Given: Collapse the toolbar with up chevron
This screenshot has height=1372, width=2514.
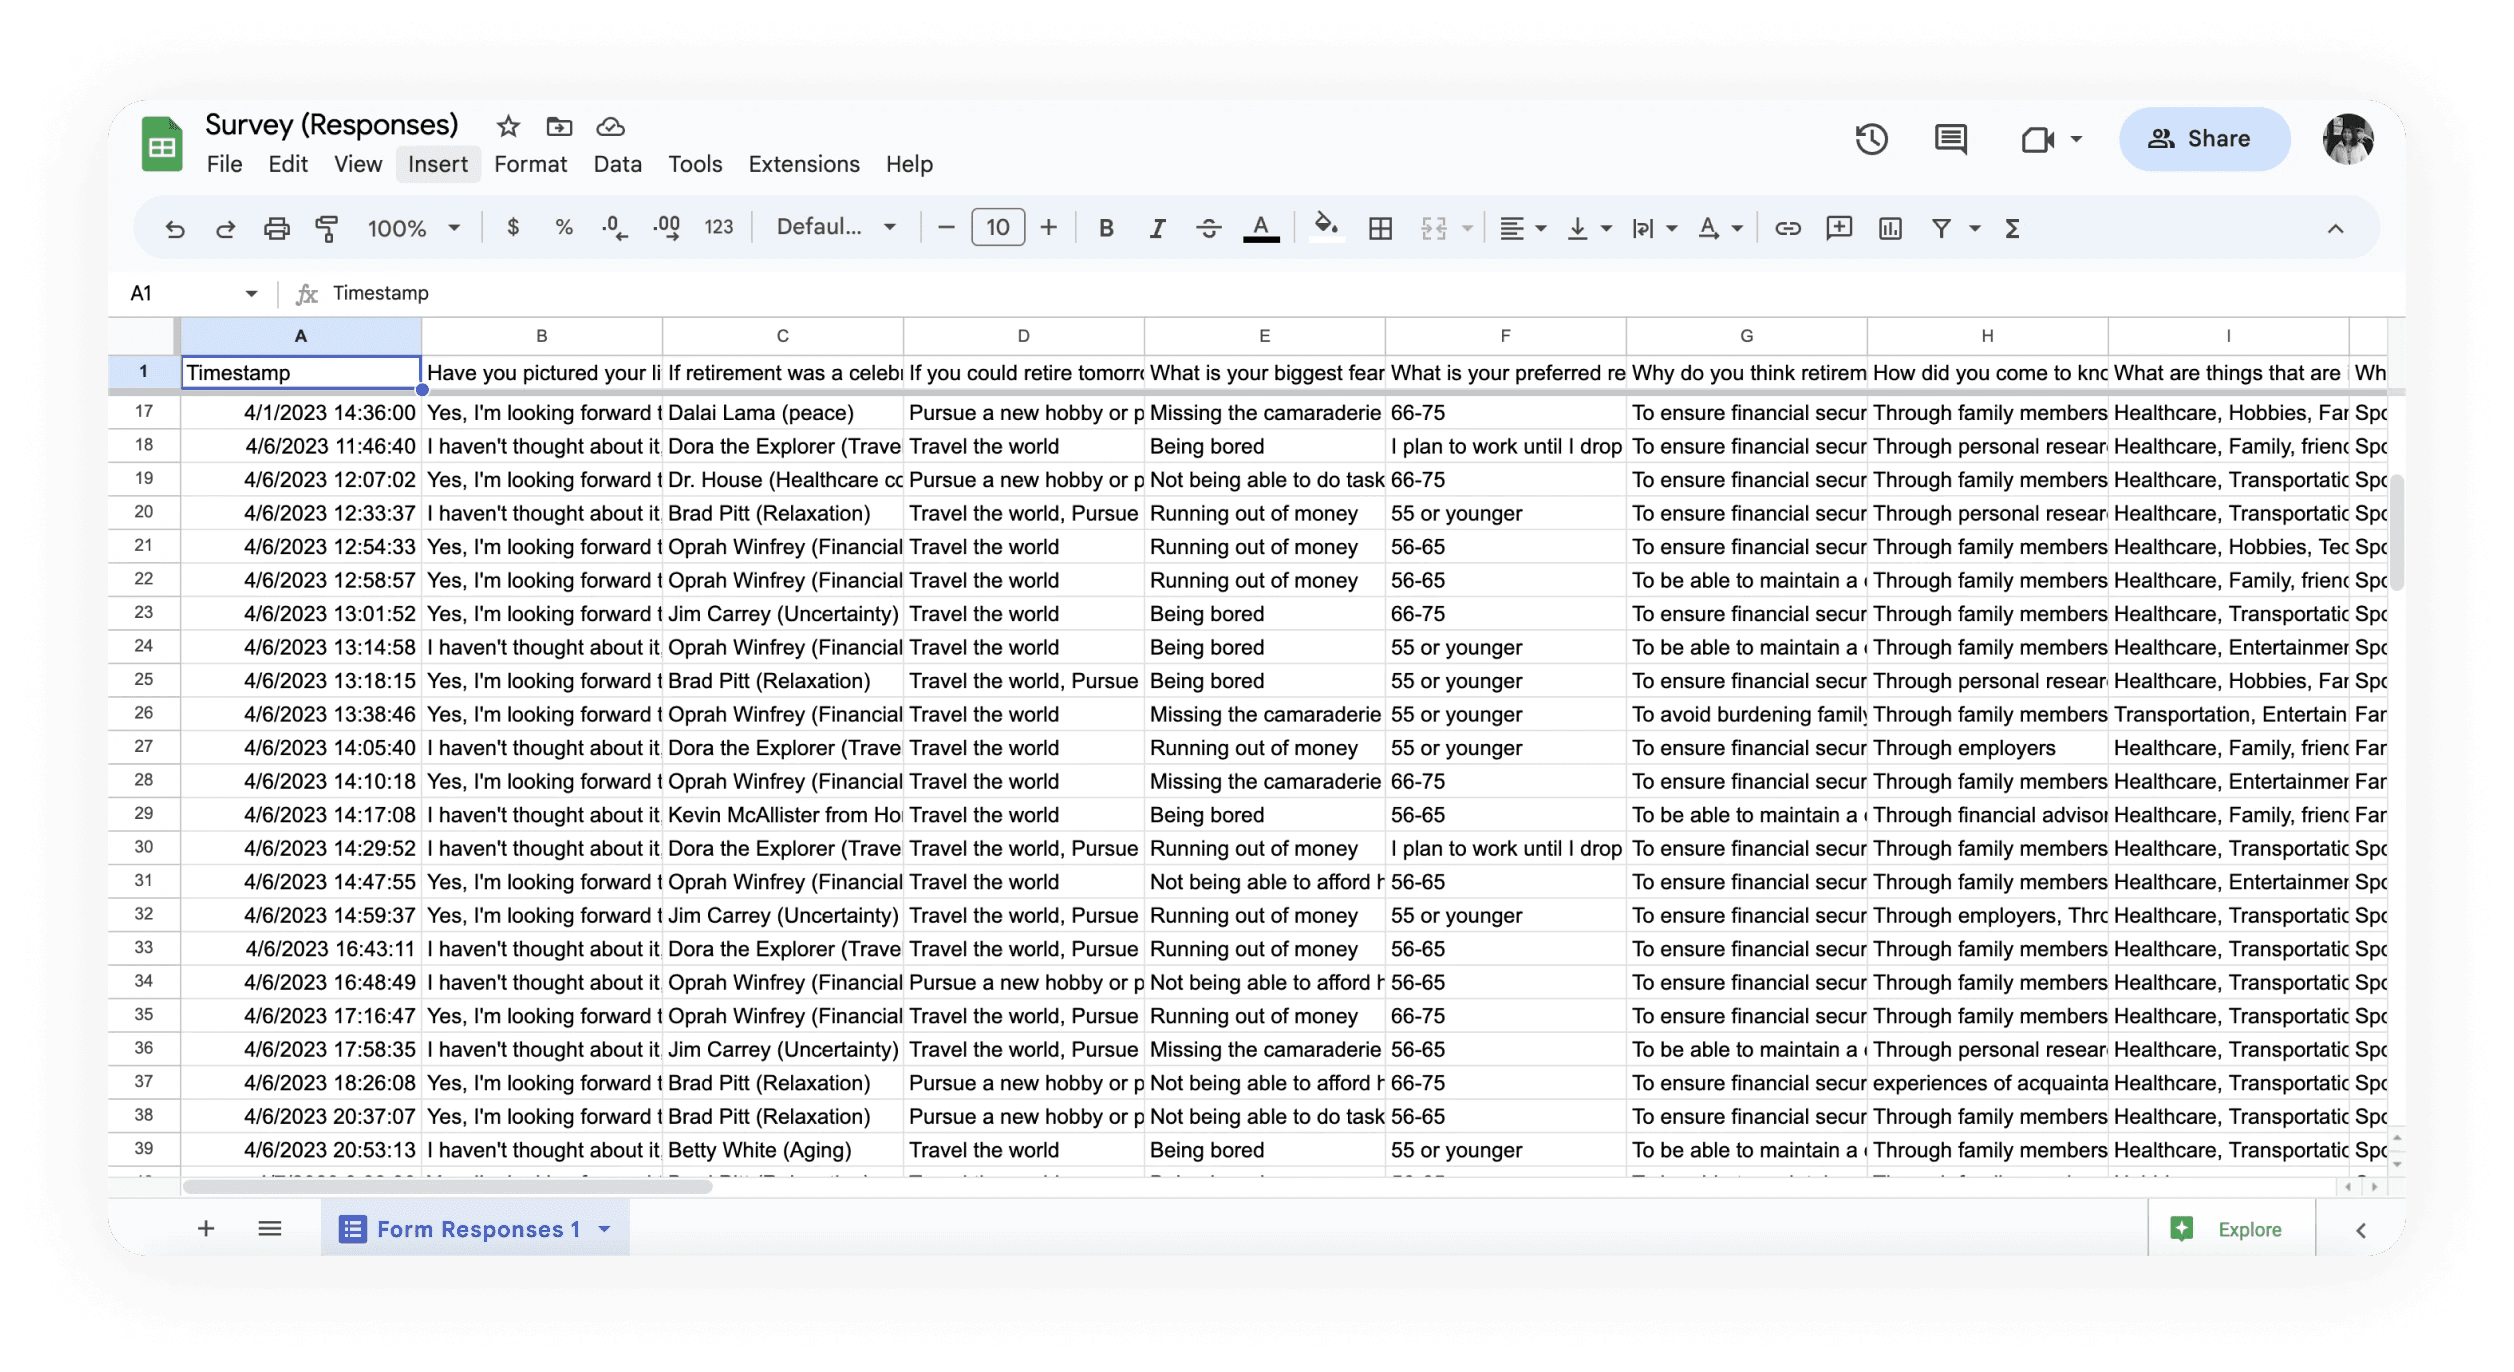Looking at the screenshot, I should click(x=2335, y=229).
